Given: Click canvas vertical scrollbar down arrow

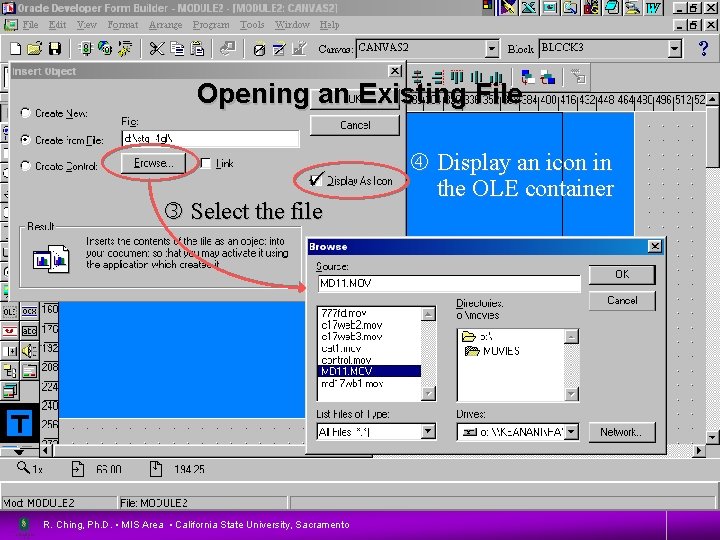Looking at the screenshot, I should click(x=712, y=437).
